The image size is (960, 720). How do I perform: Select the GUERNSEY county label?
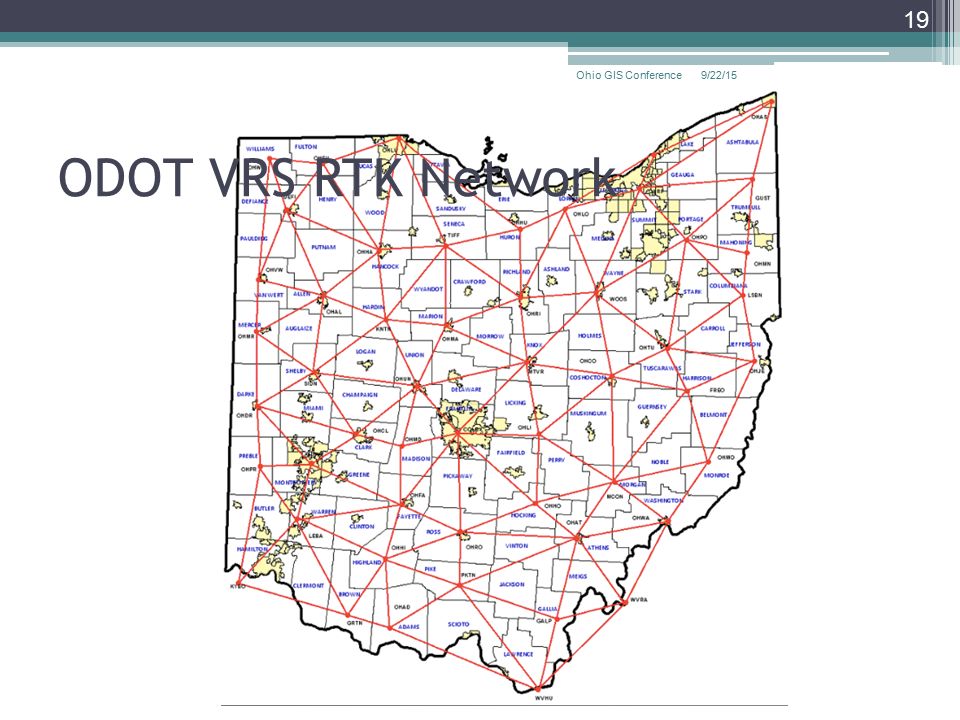point(652,407)
